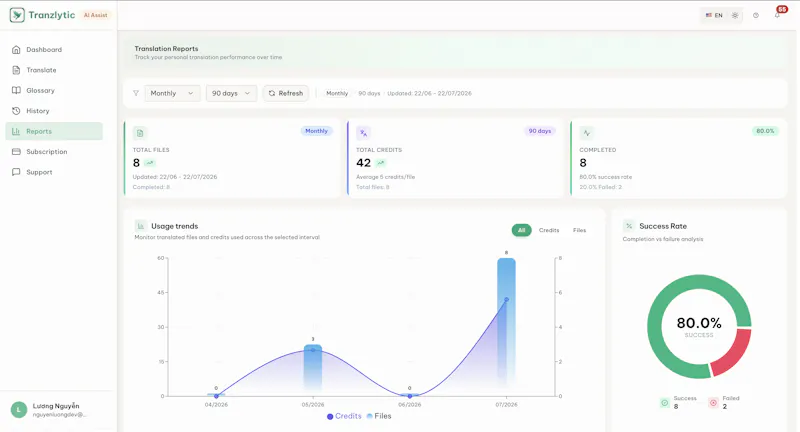This screenshot has width=800, height=432.
Task: Click the "20.0% Failed: 2" text
Action: pos(601,187)
